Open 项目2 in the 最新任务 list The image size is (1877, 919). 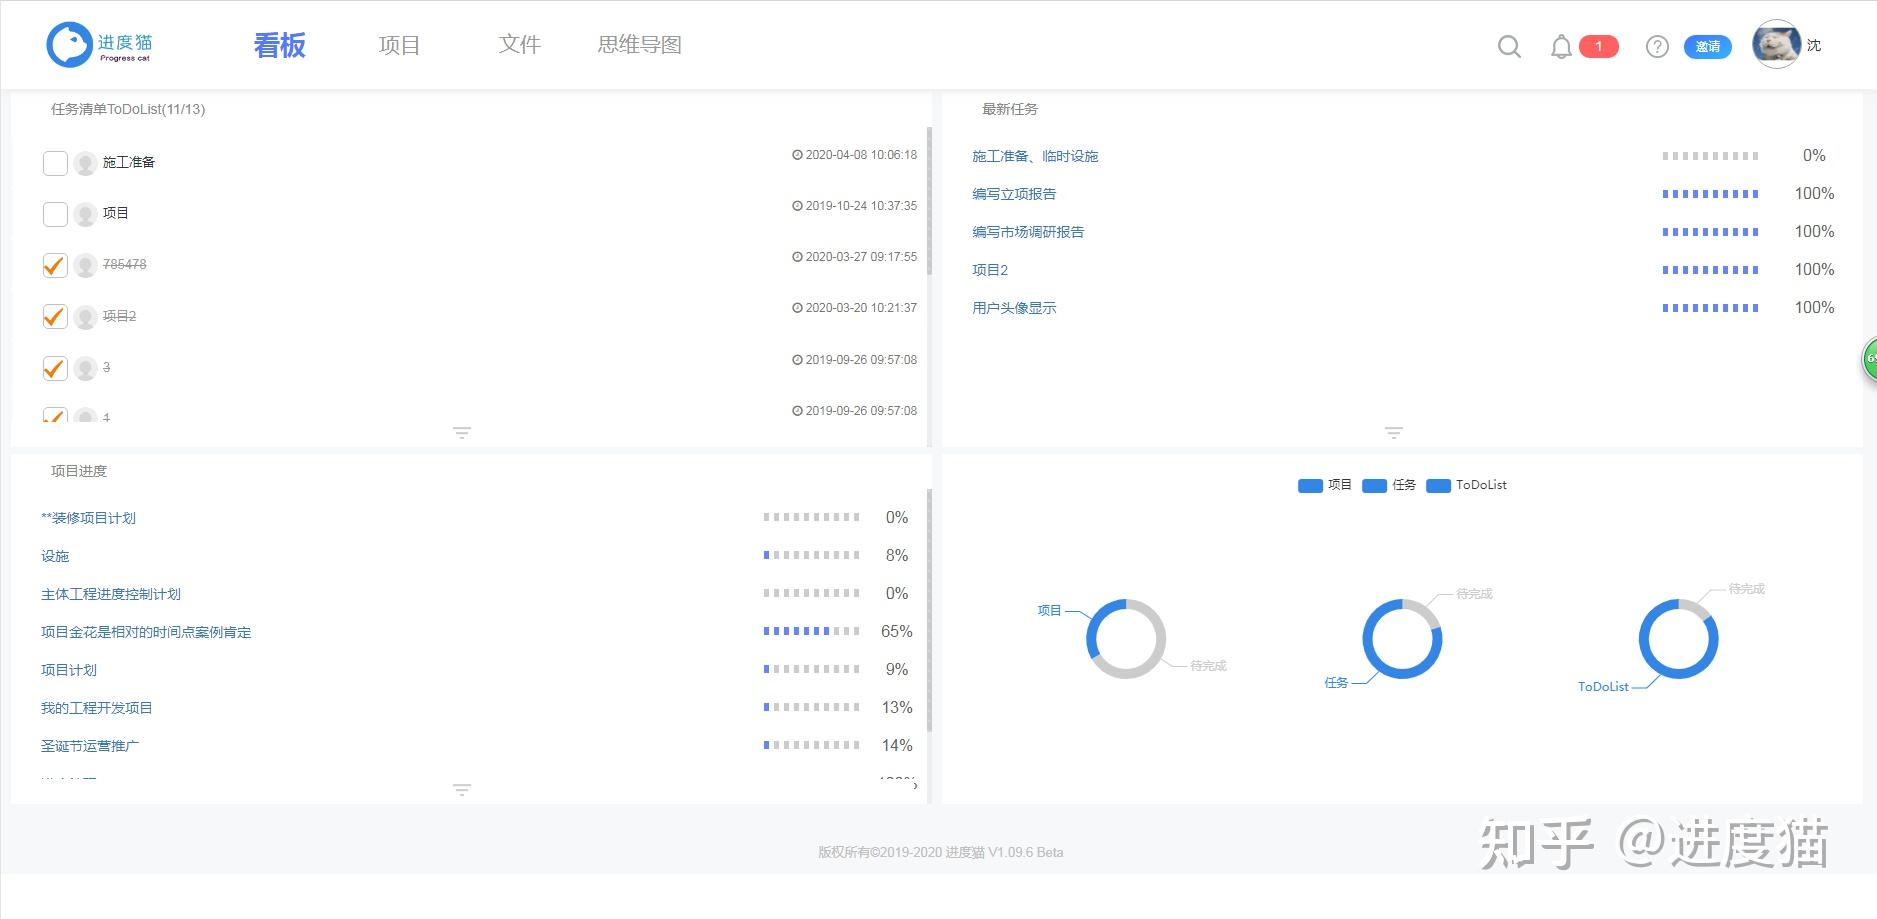tap(990, 270)
